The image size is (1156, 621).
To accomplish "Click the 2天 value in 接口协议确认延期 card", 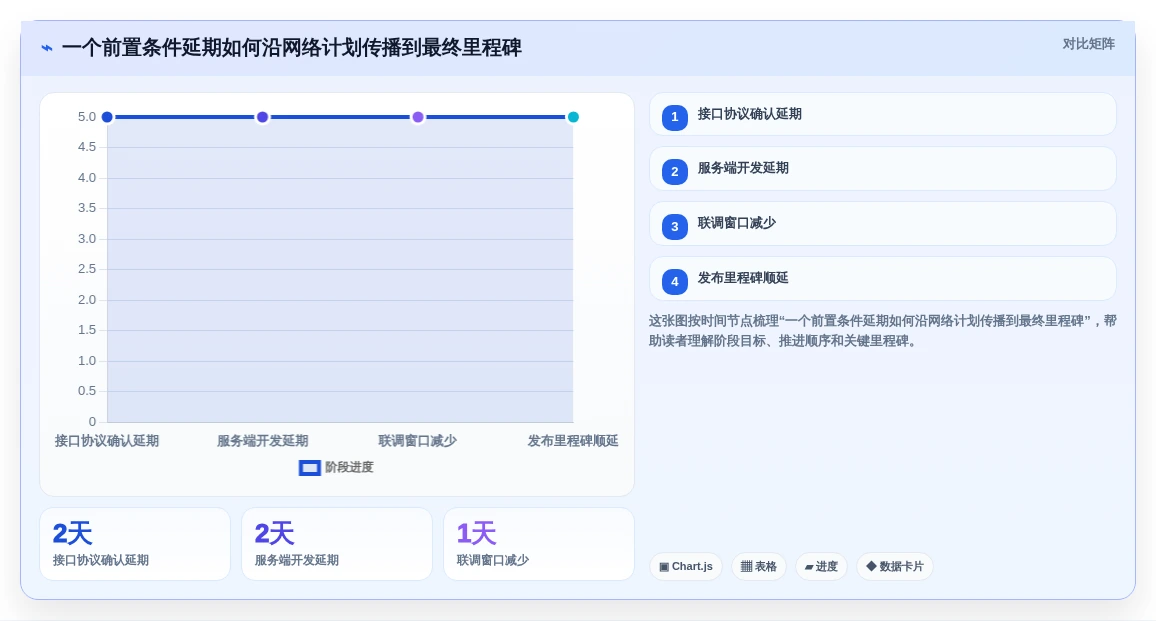I will (x=72, y=533).
